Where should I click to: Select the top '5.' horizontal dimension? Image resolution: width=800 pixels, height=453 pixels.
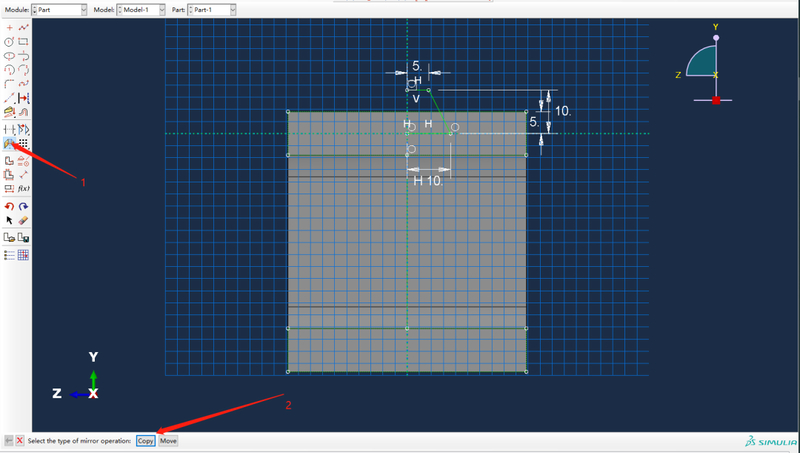point(417,66)
